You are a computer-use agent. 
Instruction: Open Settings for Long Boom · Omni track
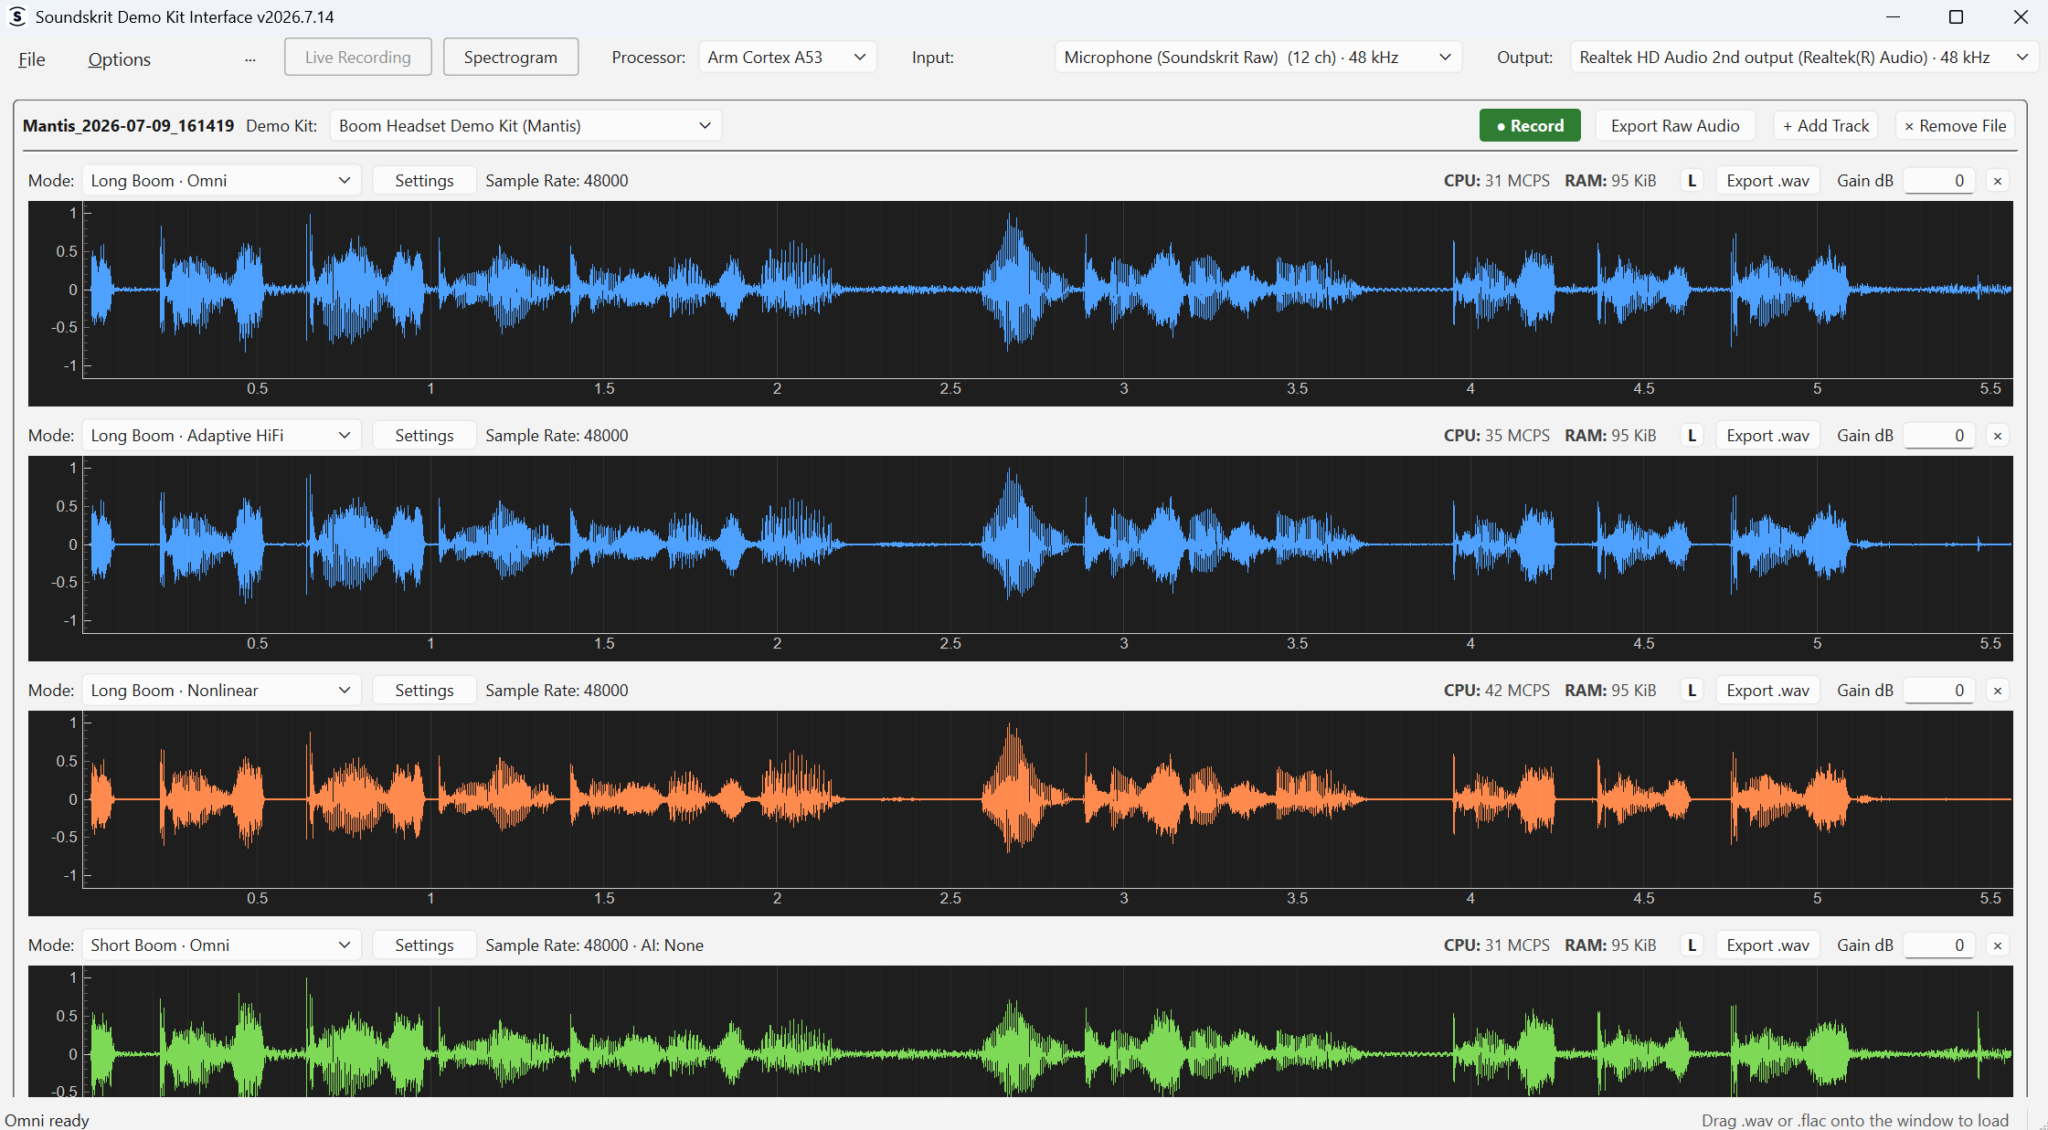pyautogui.click(x=424, y=181)
